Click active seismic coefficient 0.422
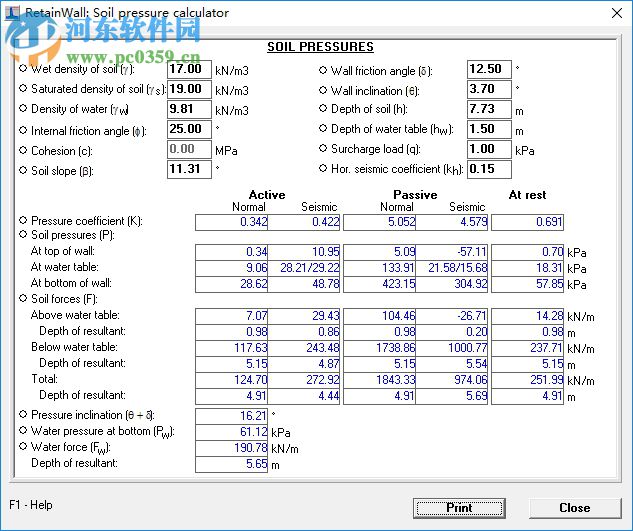 tap(304, 222)
